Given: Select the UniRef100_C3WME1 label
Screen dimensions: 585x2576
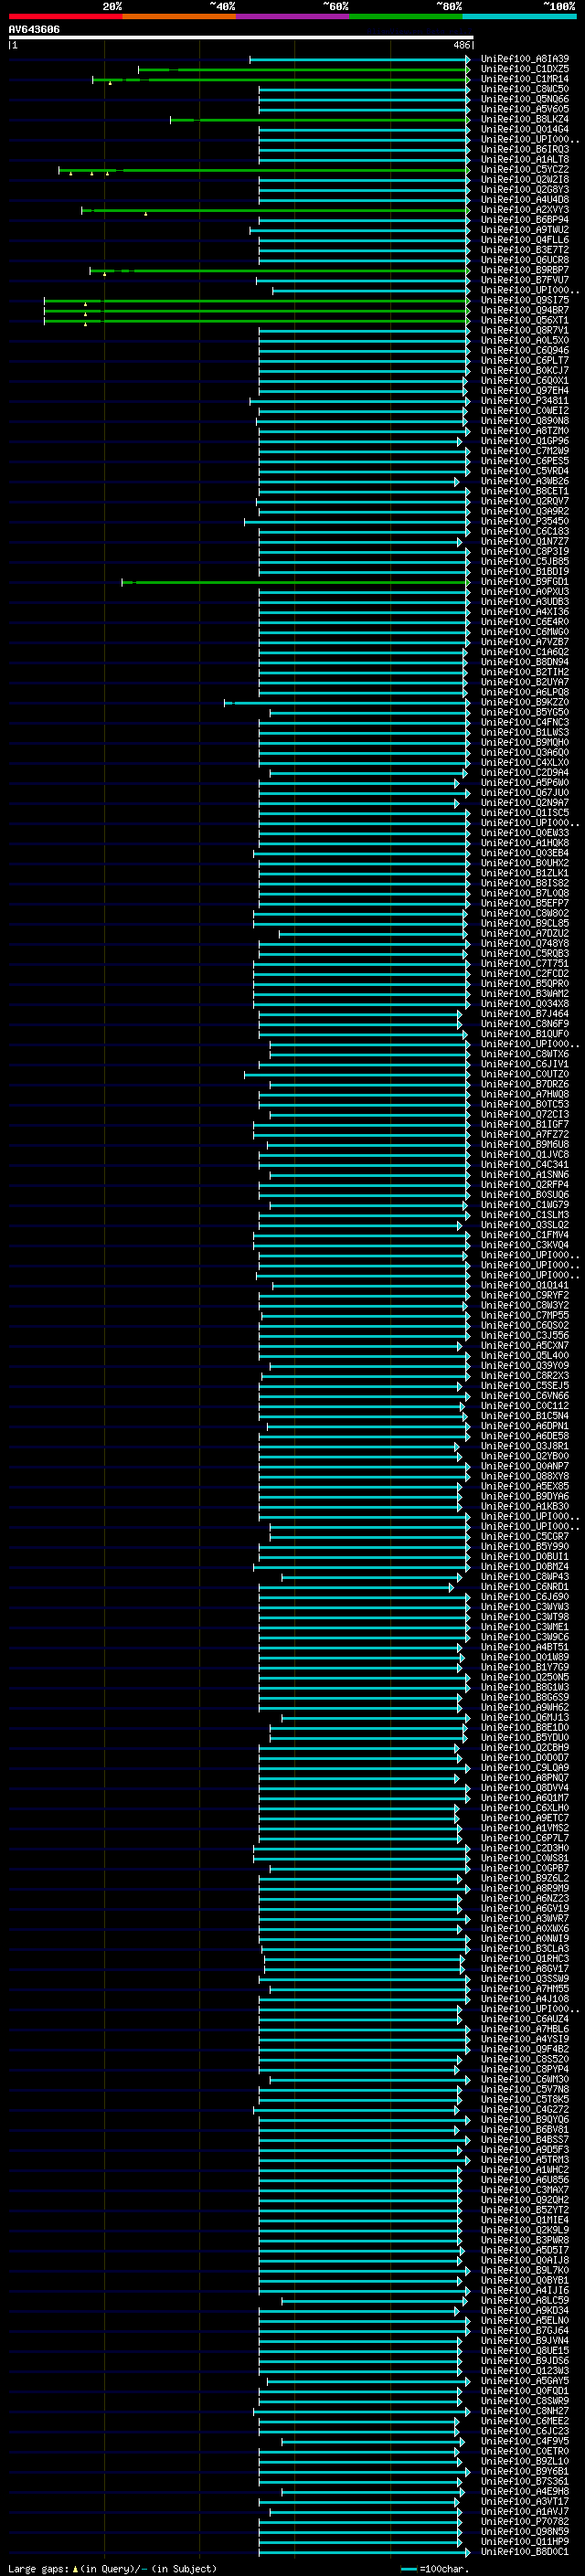Looking at the screenshot, I should coord(524,1627).
